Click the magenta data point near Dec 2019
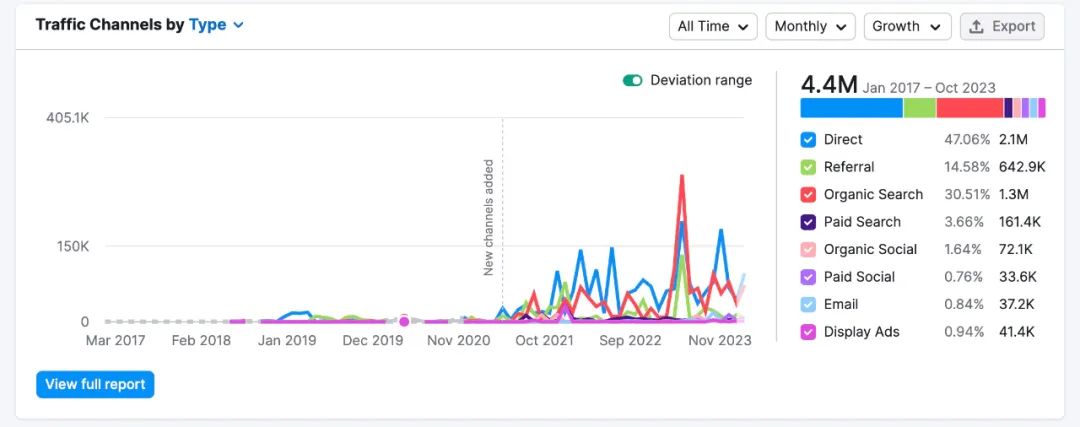 [x=404, y=322]
